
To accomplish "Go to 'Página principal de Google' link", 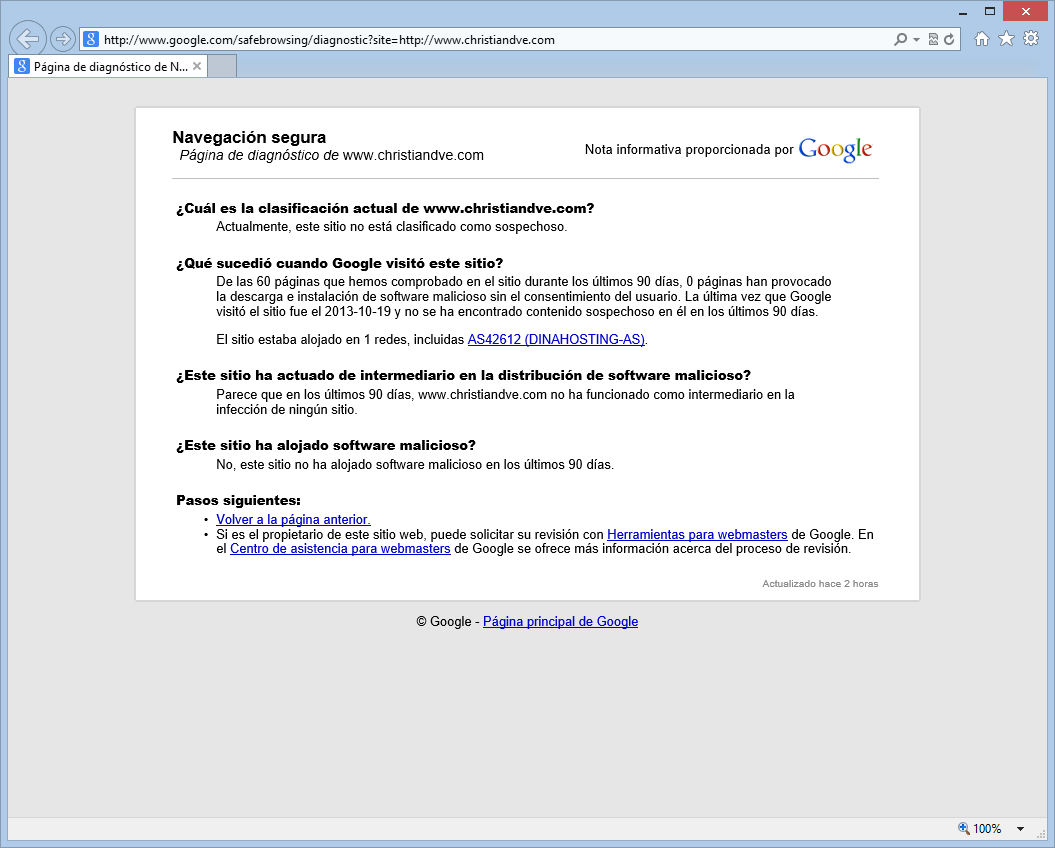I will pos(560,622).
